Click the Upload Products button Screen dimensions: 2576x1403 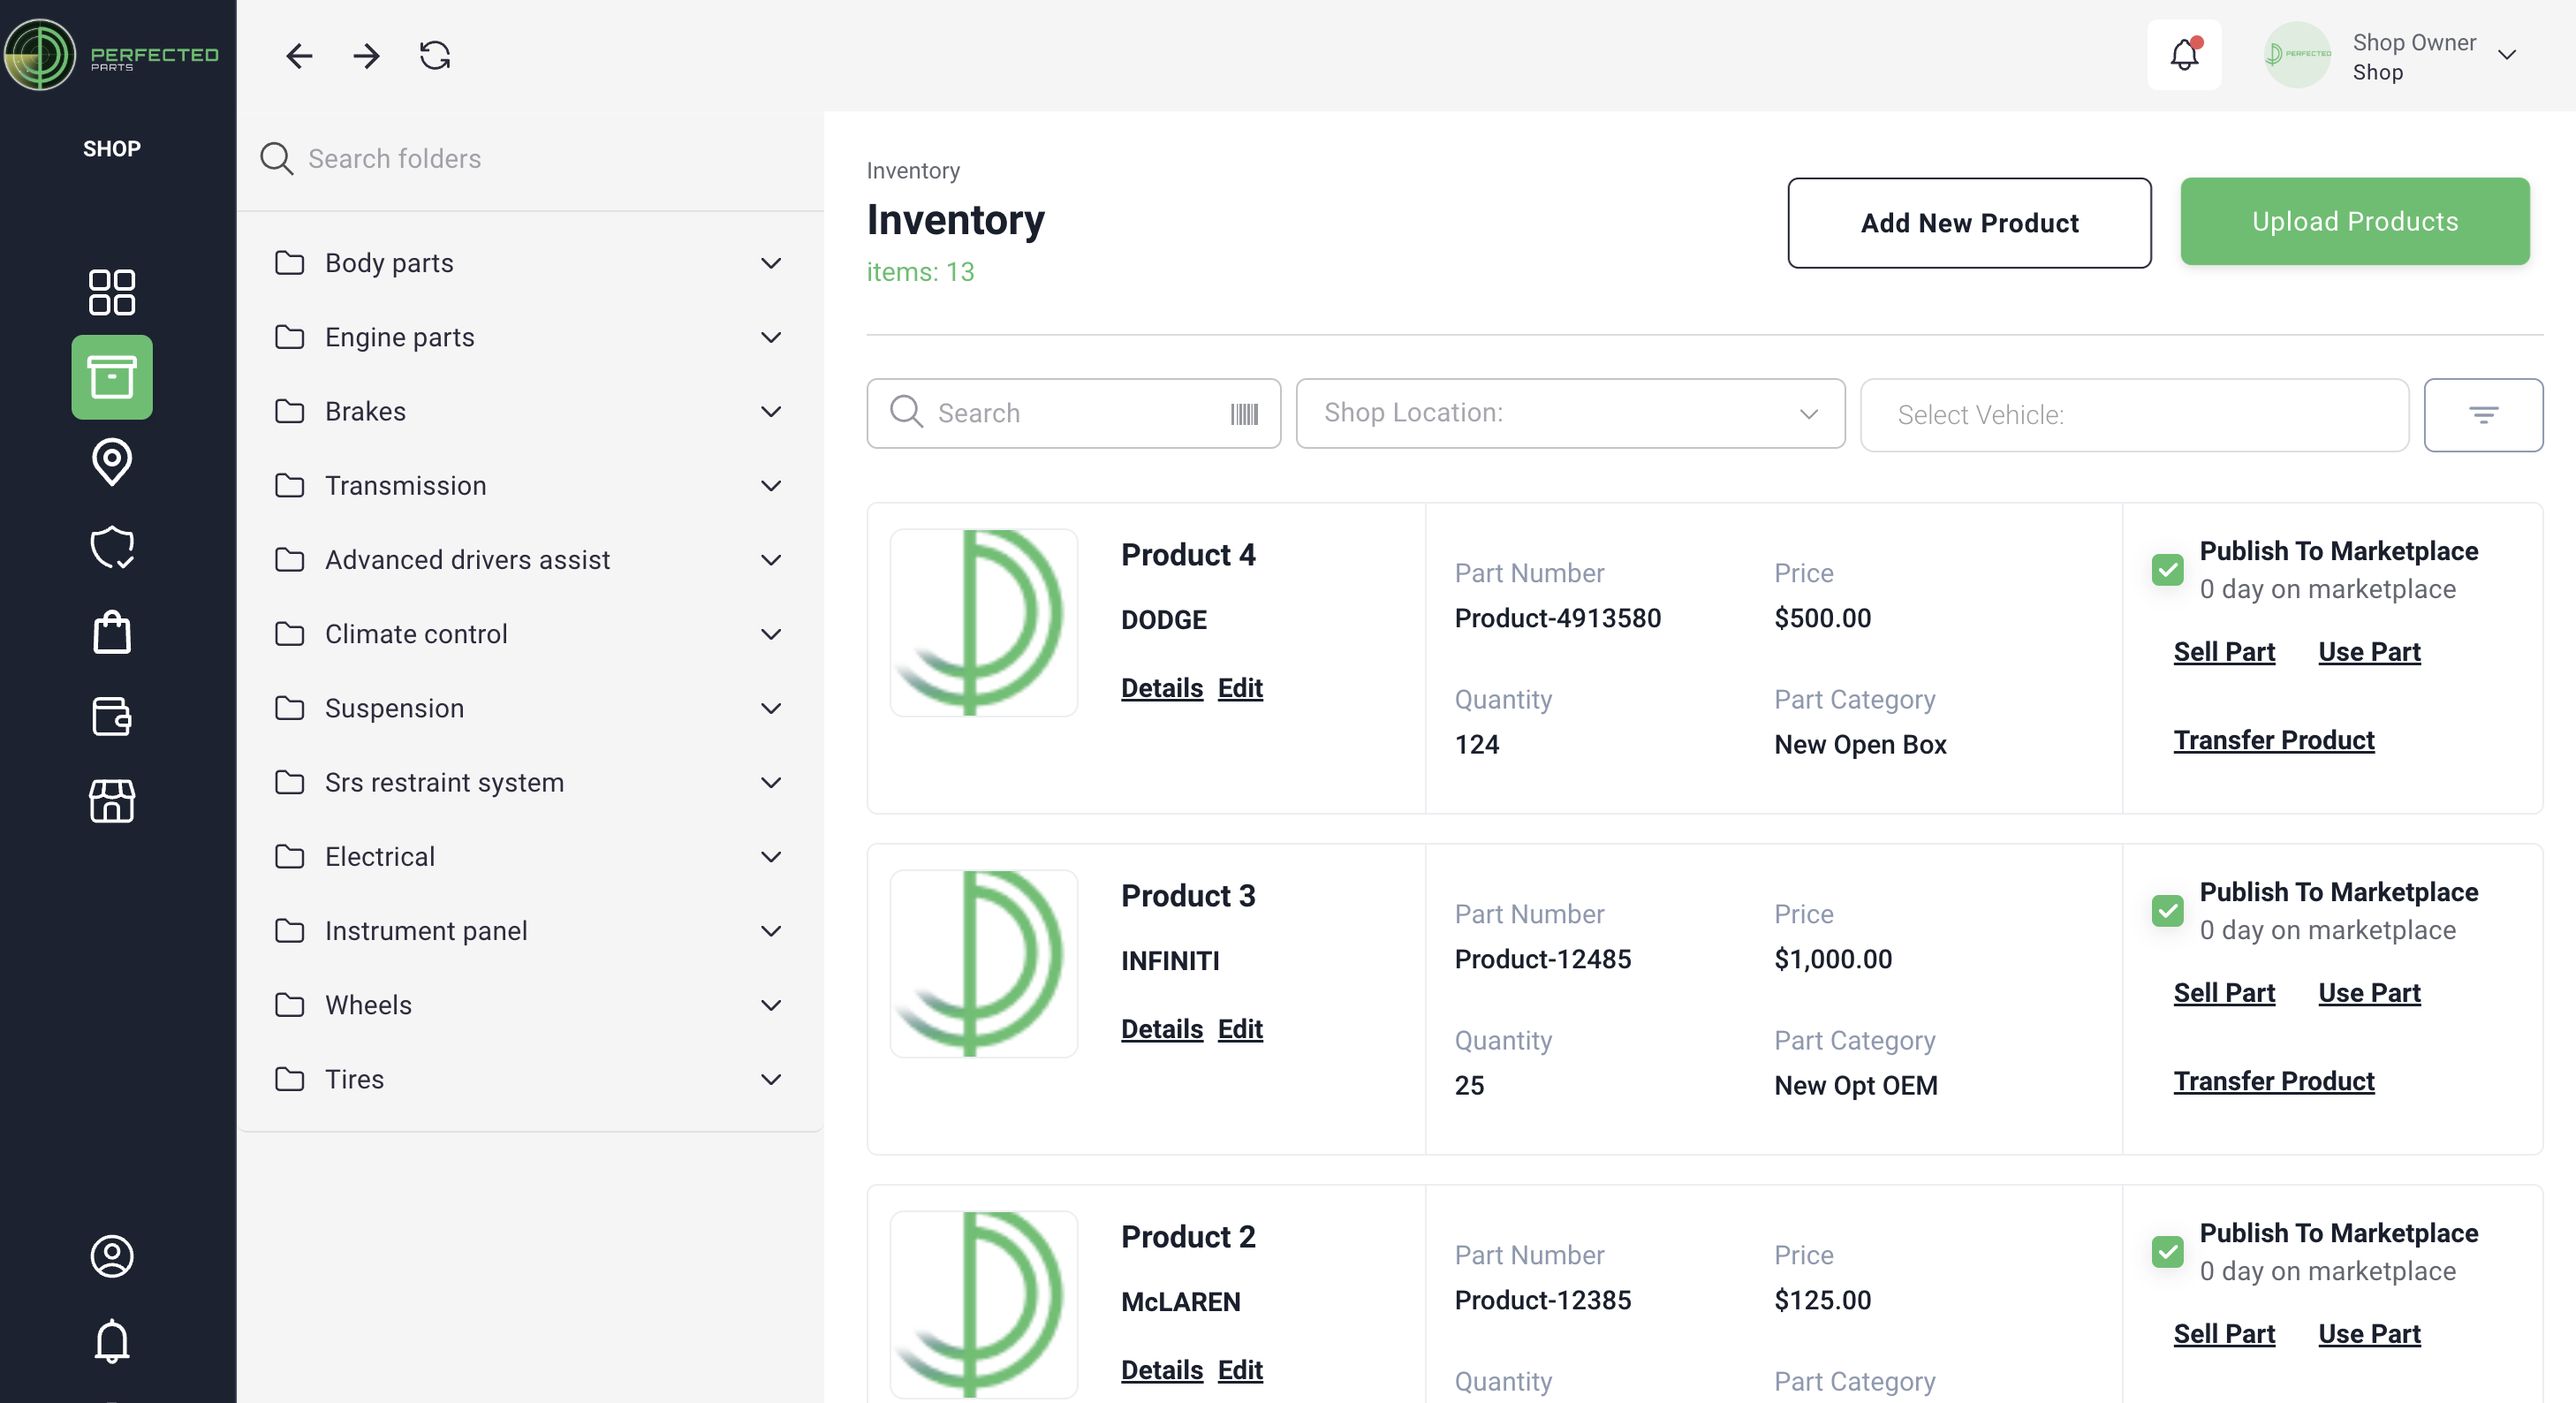[x=2354, y=221]
